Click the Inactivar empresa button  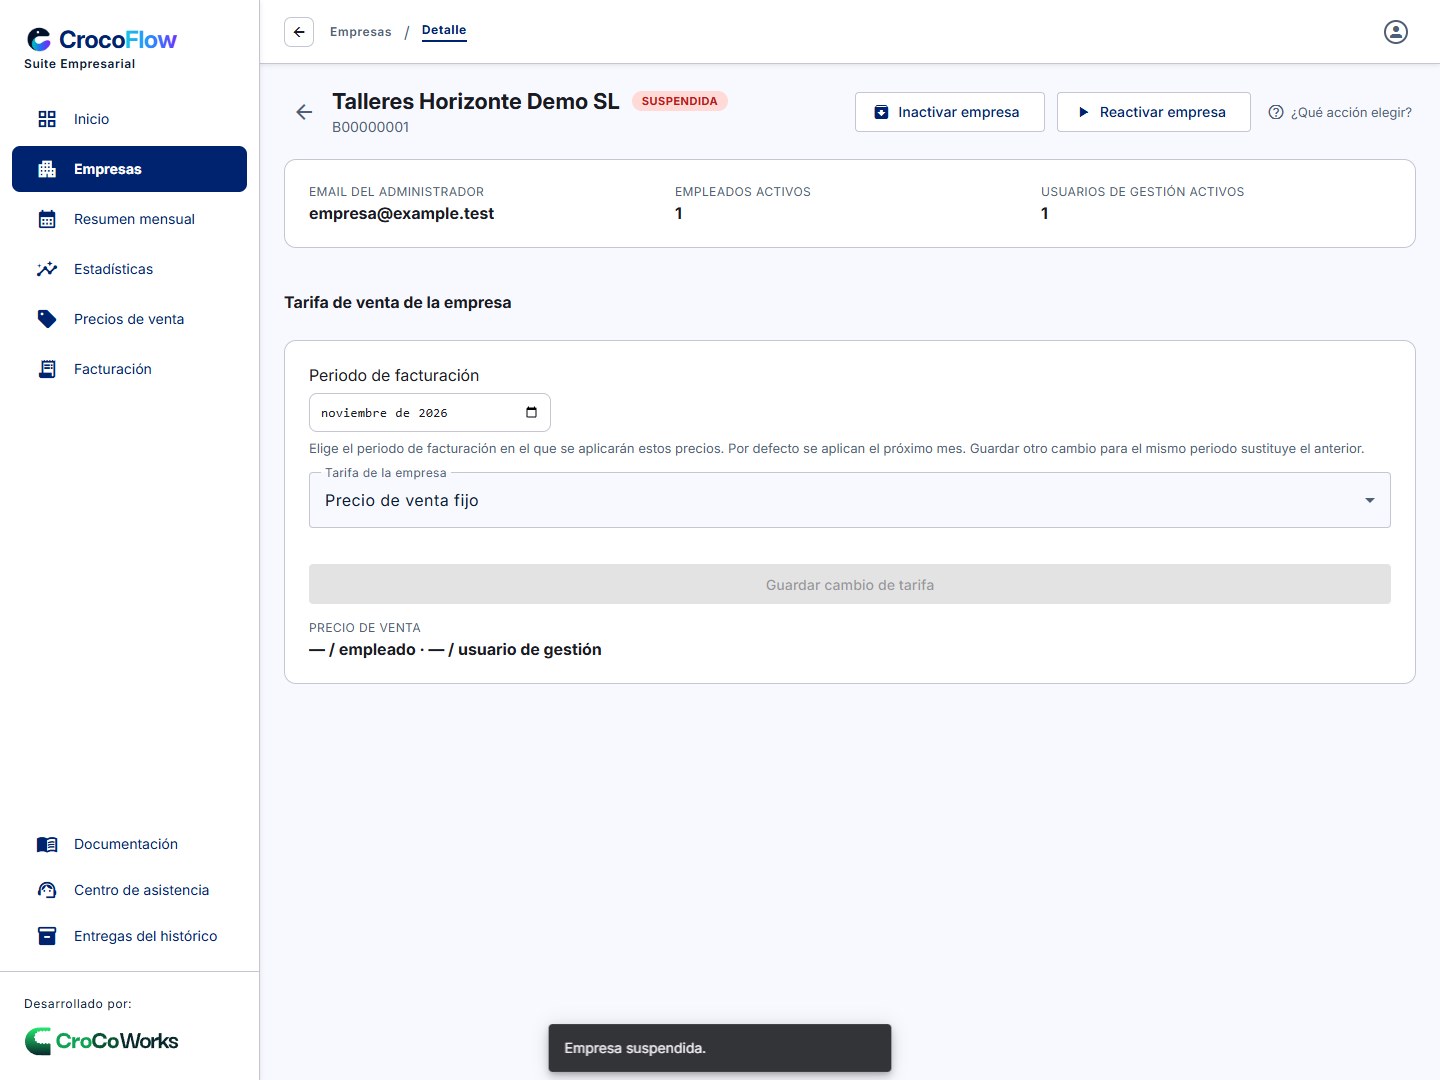pos(950,112)
